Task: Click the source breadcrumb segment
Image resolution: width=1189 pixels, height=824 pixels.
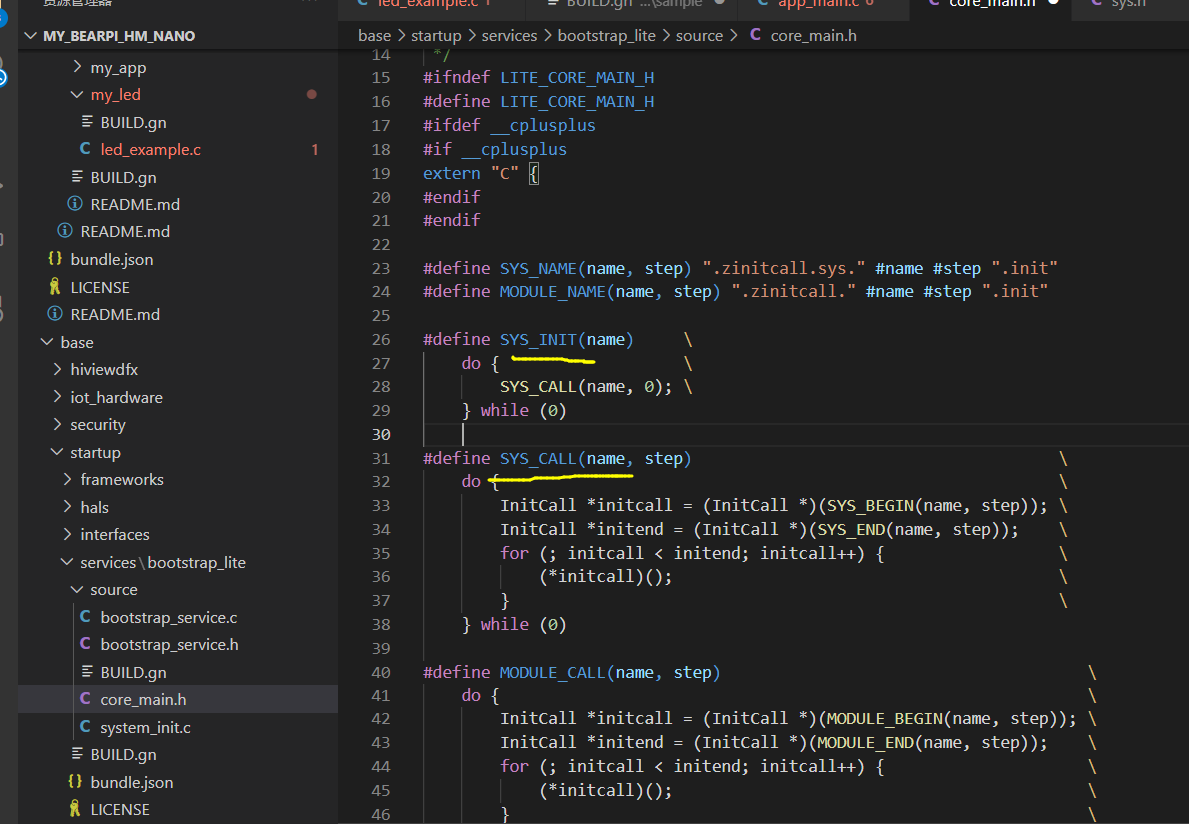Action: pos(699,36)
